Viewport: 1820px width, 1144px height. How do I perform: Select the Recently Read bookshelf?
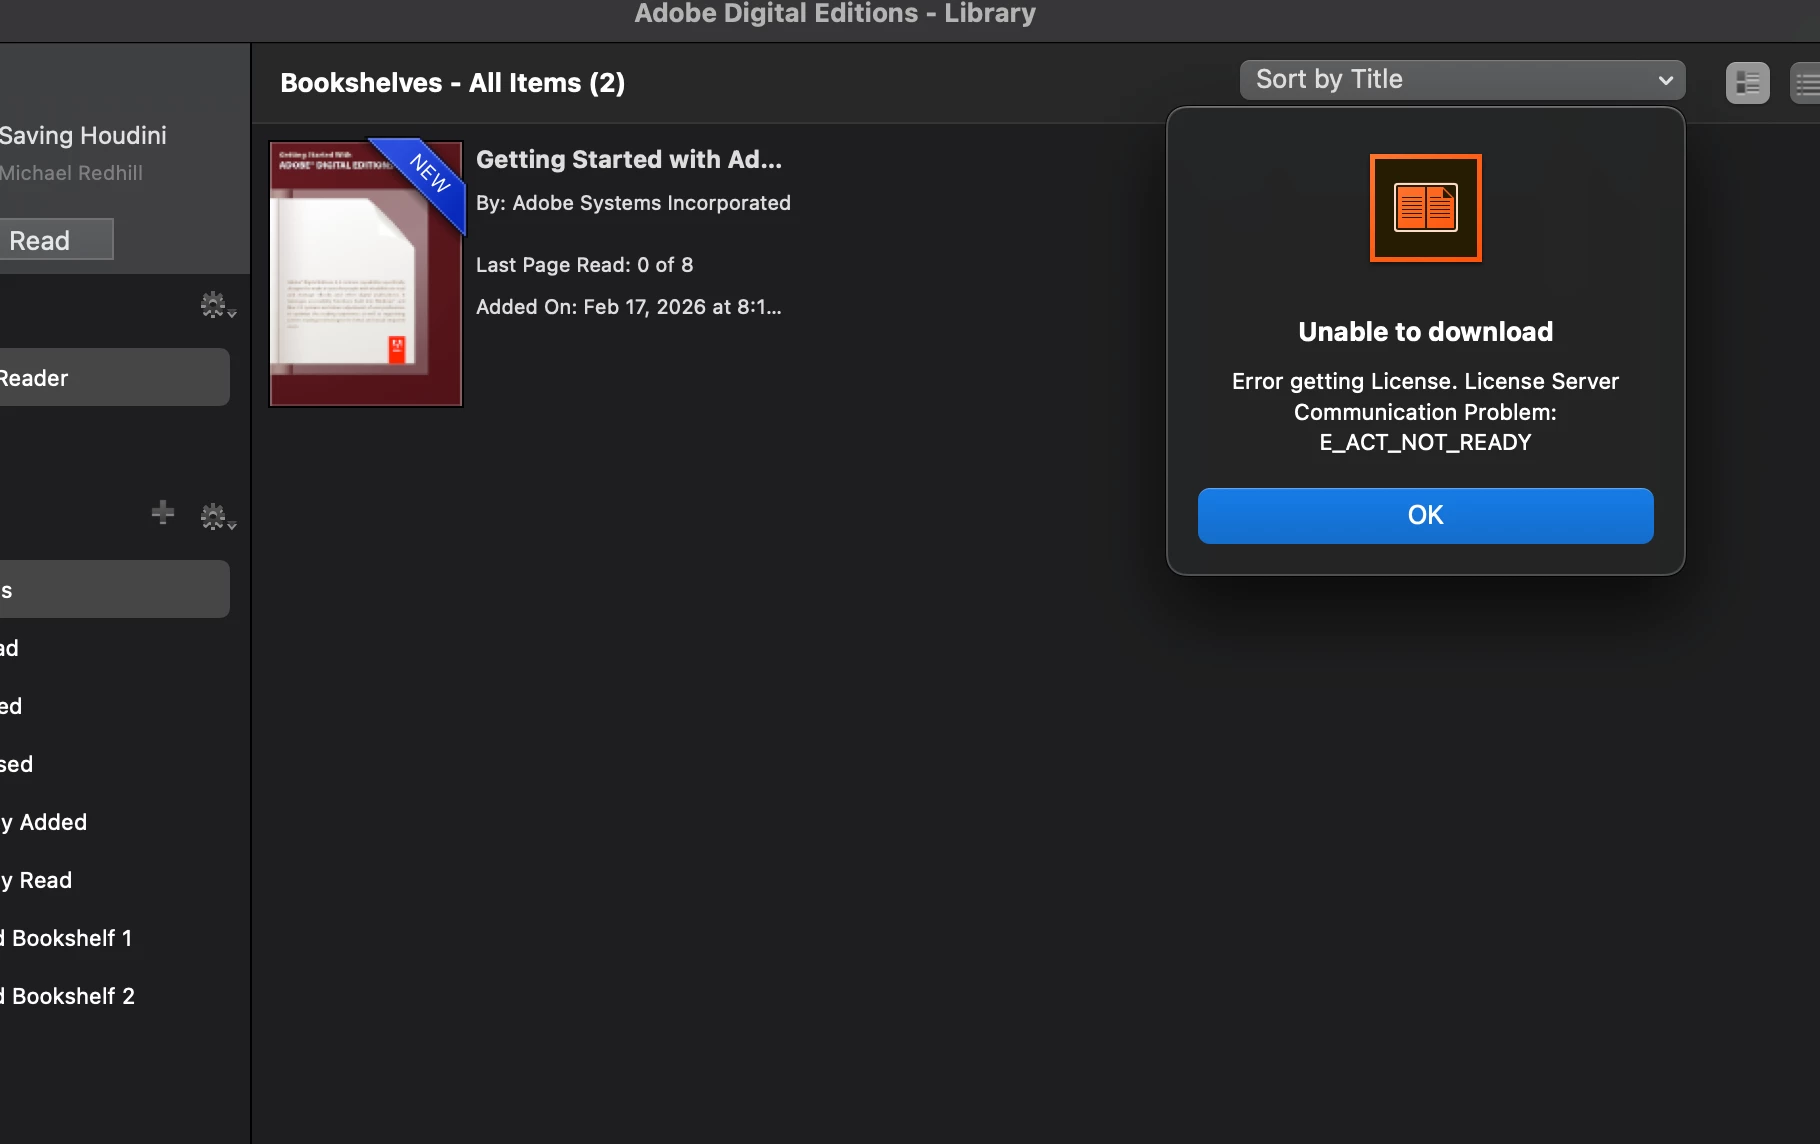[36, 880]
